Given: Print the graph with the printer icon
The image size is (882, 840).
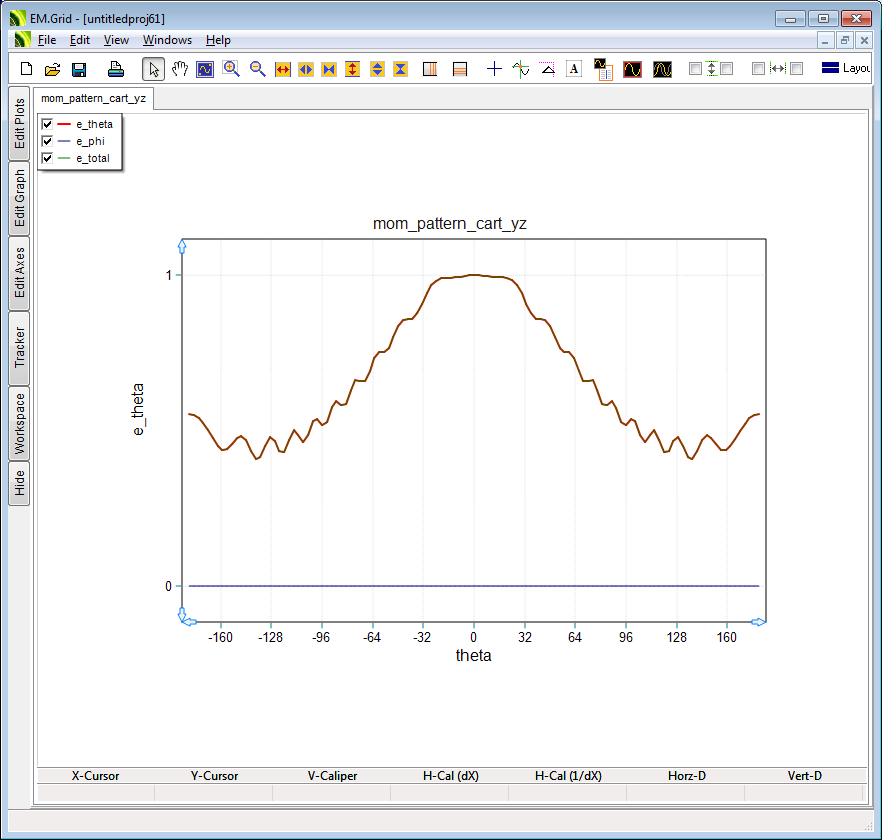Looking at the screenshot, I should point(116,69).
